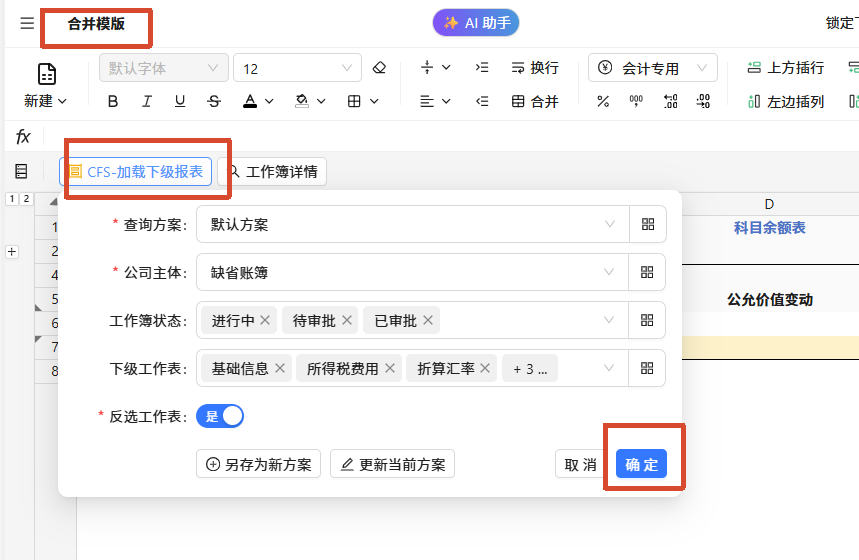Image resolution: width=859 pixels, height=560 pixels.
Task: Click the CFS-加载下级报表 button
Action: 135,172
